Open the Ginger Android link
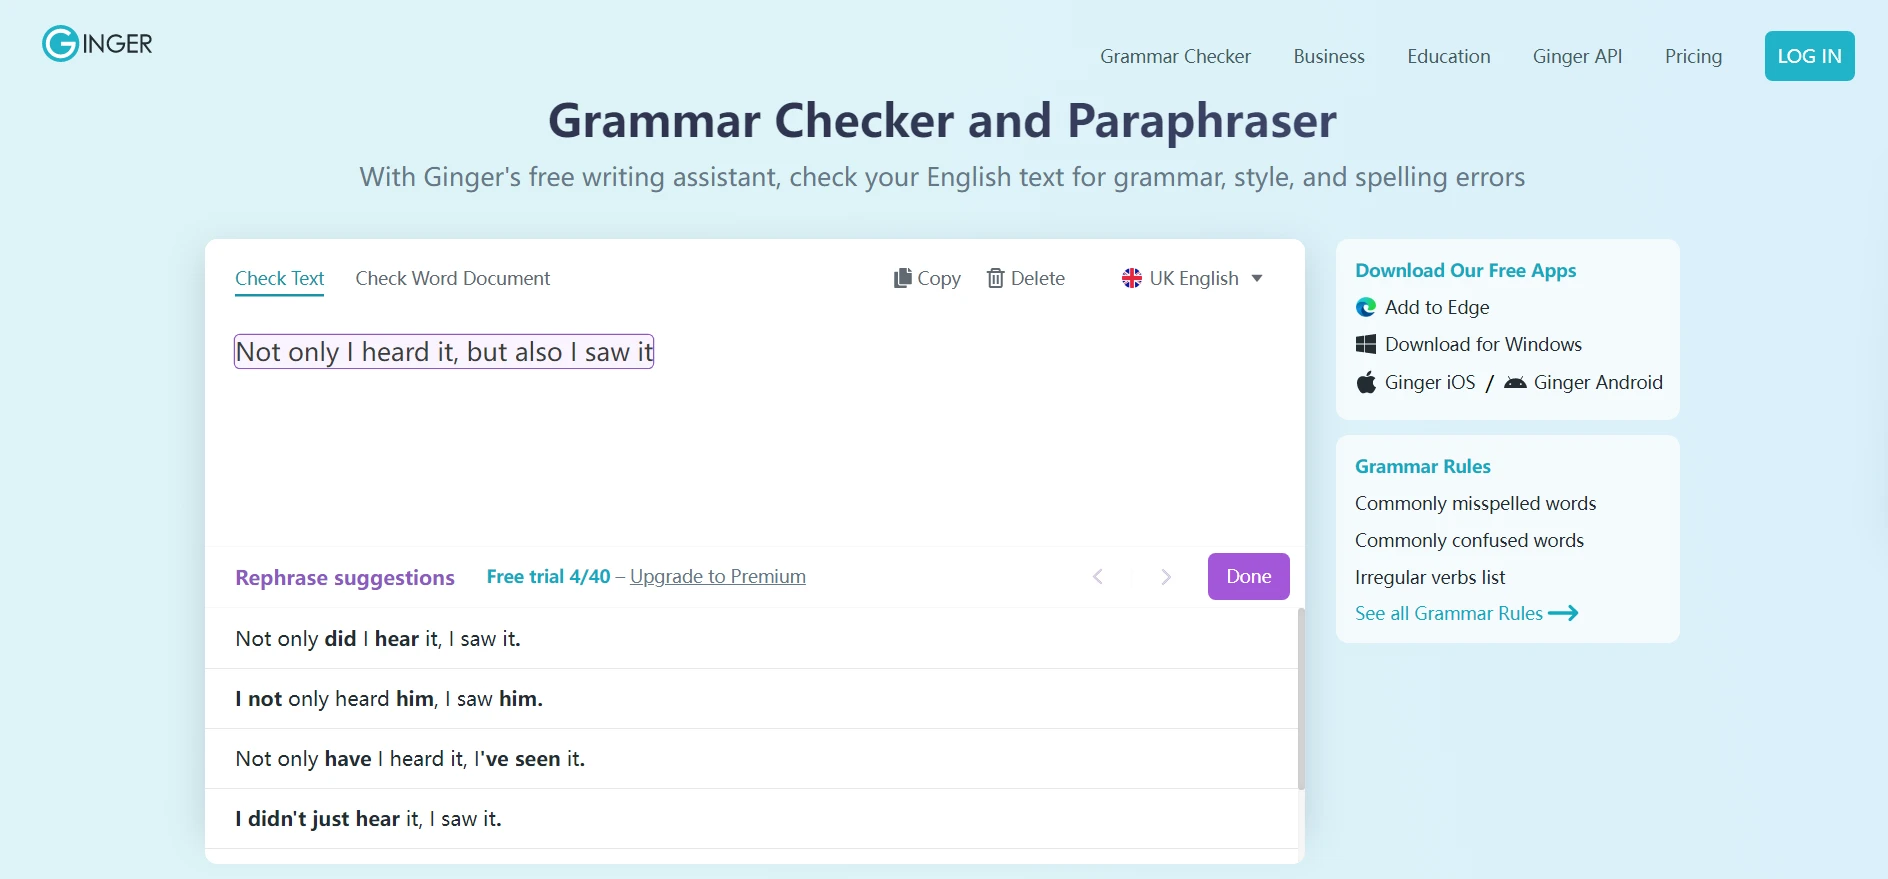The height and width of the screenshot is (879, 1888). tap(1598, 382)
